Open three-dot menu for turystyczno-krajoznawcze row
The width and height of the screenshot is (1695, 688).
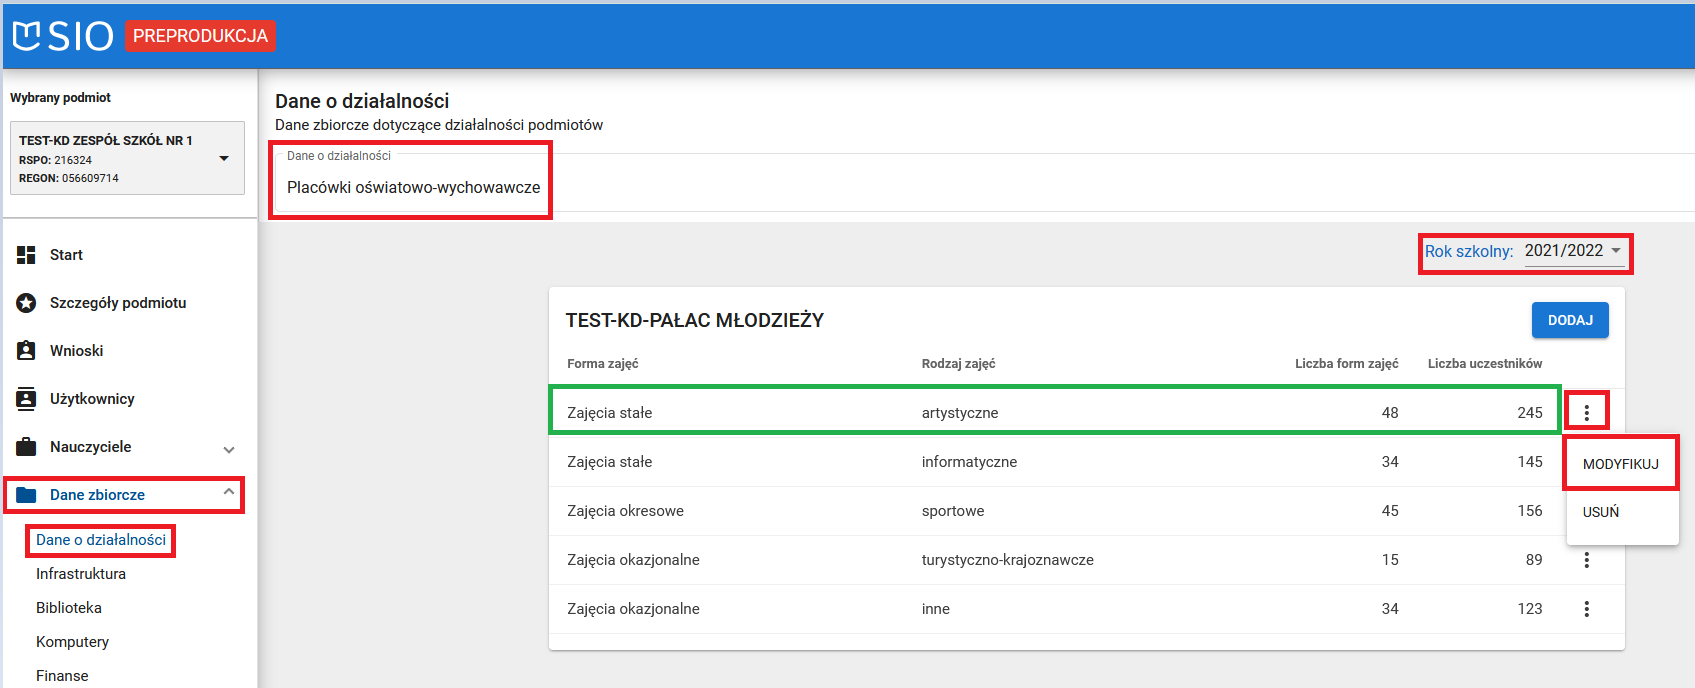pos(1586,560)
